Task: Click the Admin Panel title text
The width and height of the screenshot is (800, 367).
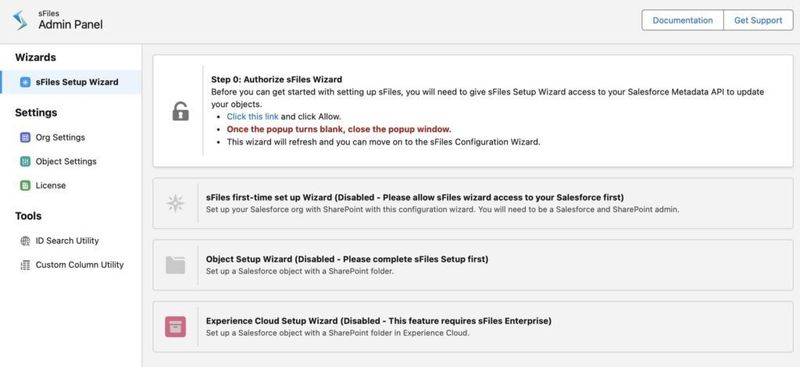Action: click(x=70, y=25)
